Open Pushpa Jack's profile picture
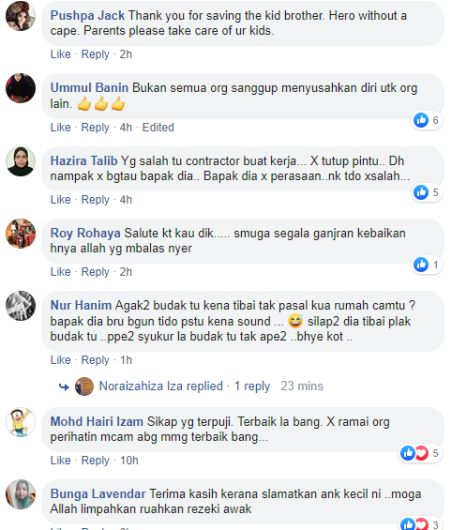Screen dimensions: 467x530 click(21, 16)
